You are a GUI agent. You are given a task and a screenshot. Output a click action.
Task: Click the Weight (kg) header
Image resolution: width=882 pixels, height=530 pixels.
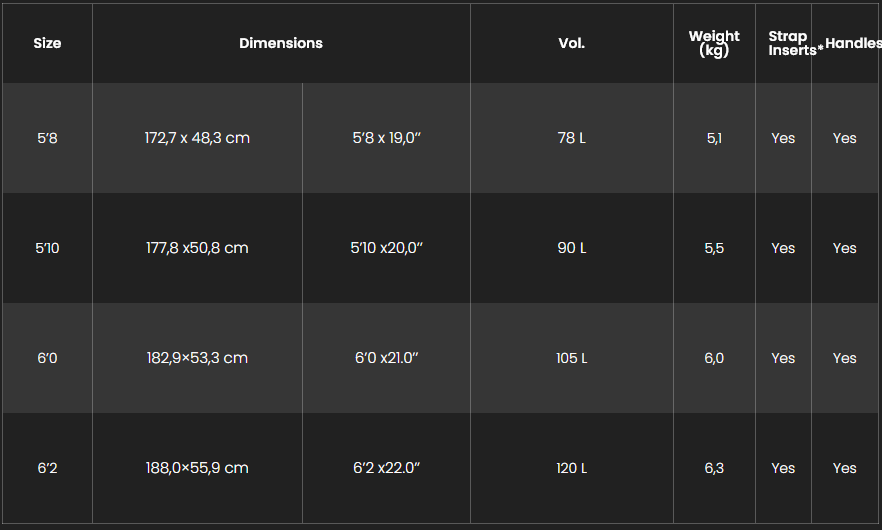(x=714, y=43)
